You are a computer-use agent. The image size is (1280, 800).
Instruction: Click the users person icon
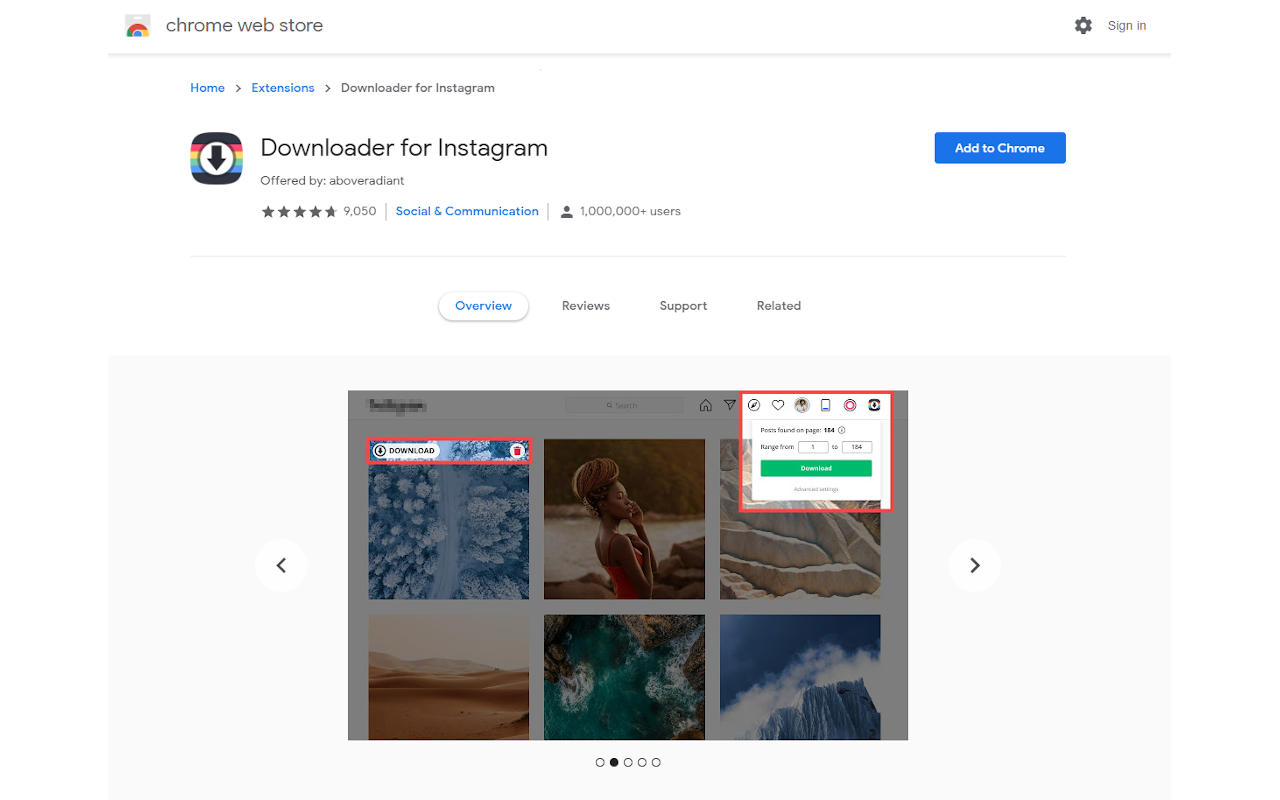click(567, 212)
